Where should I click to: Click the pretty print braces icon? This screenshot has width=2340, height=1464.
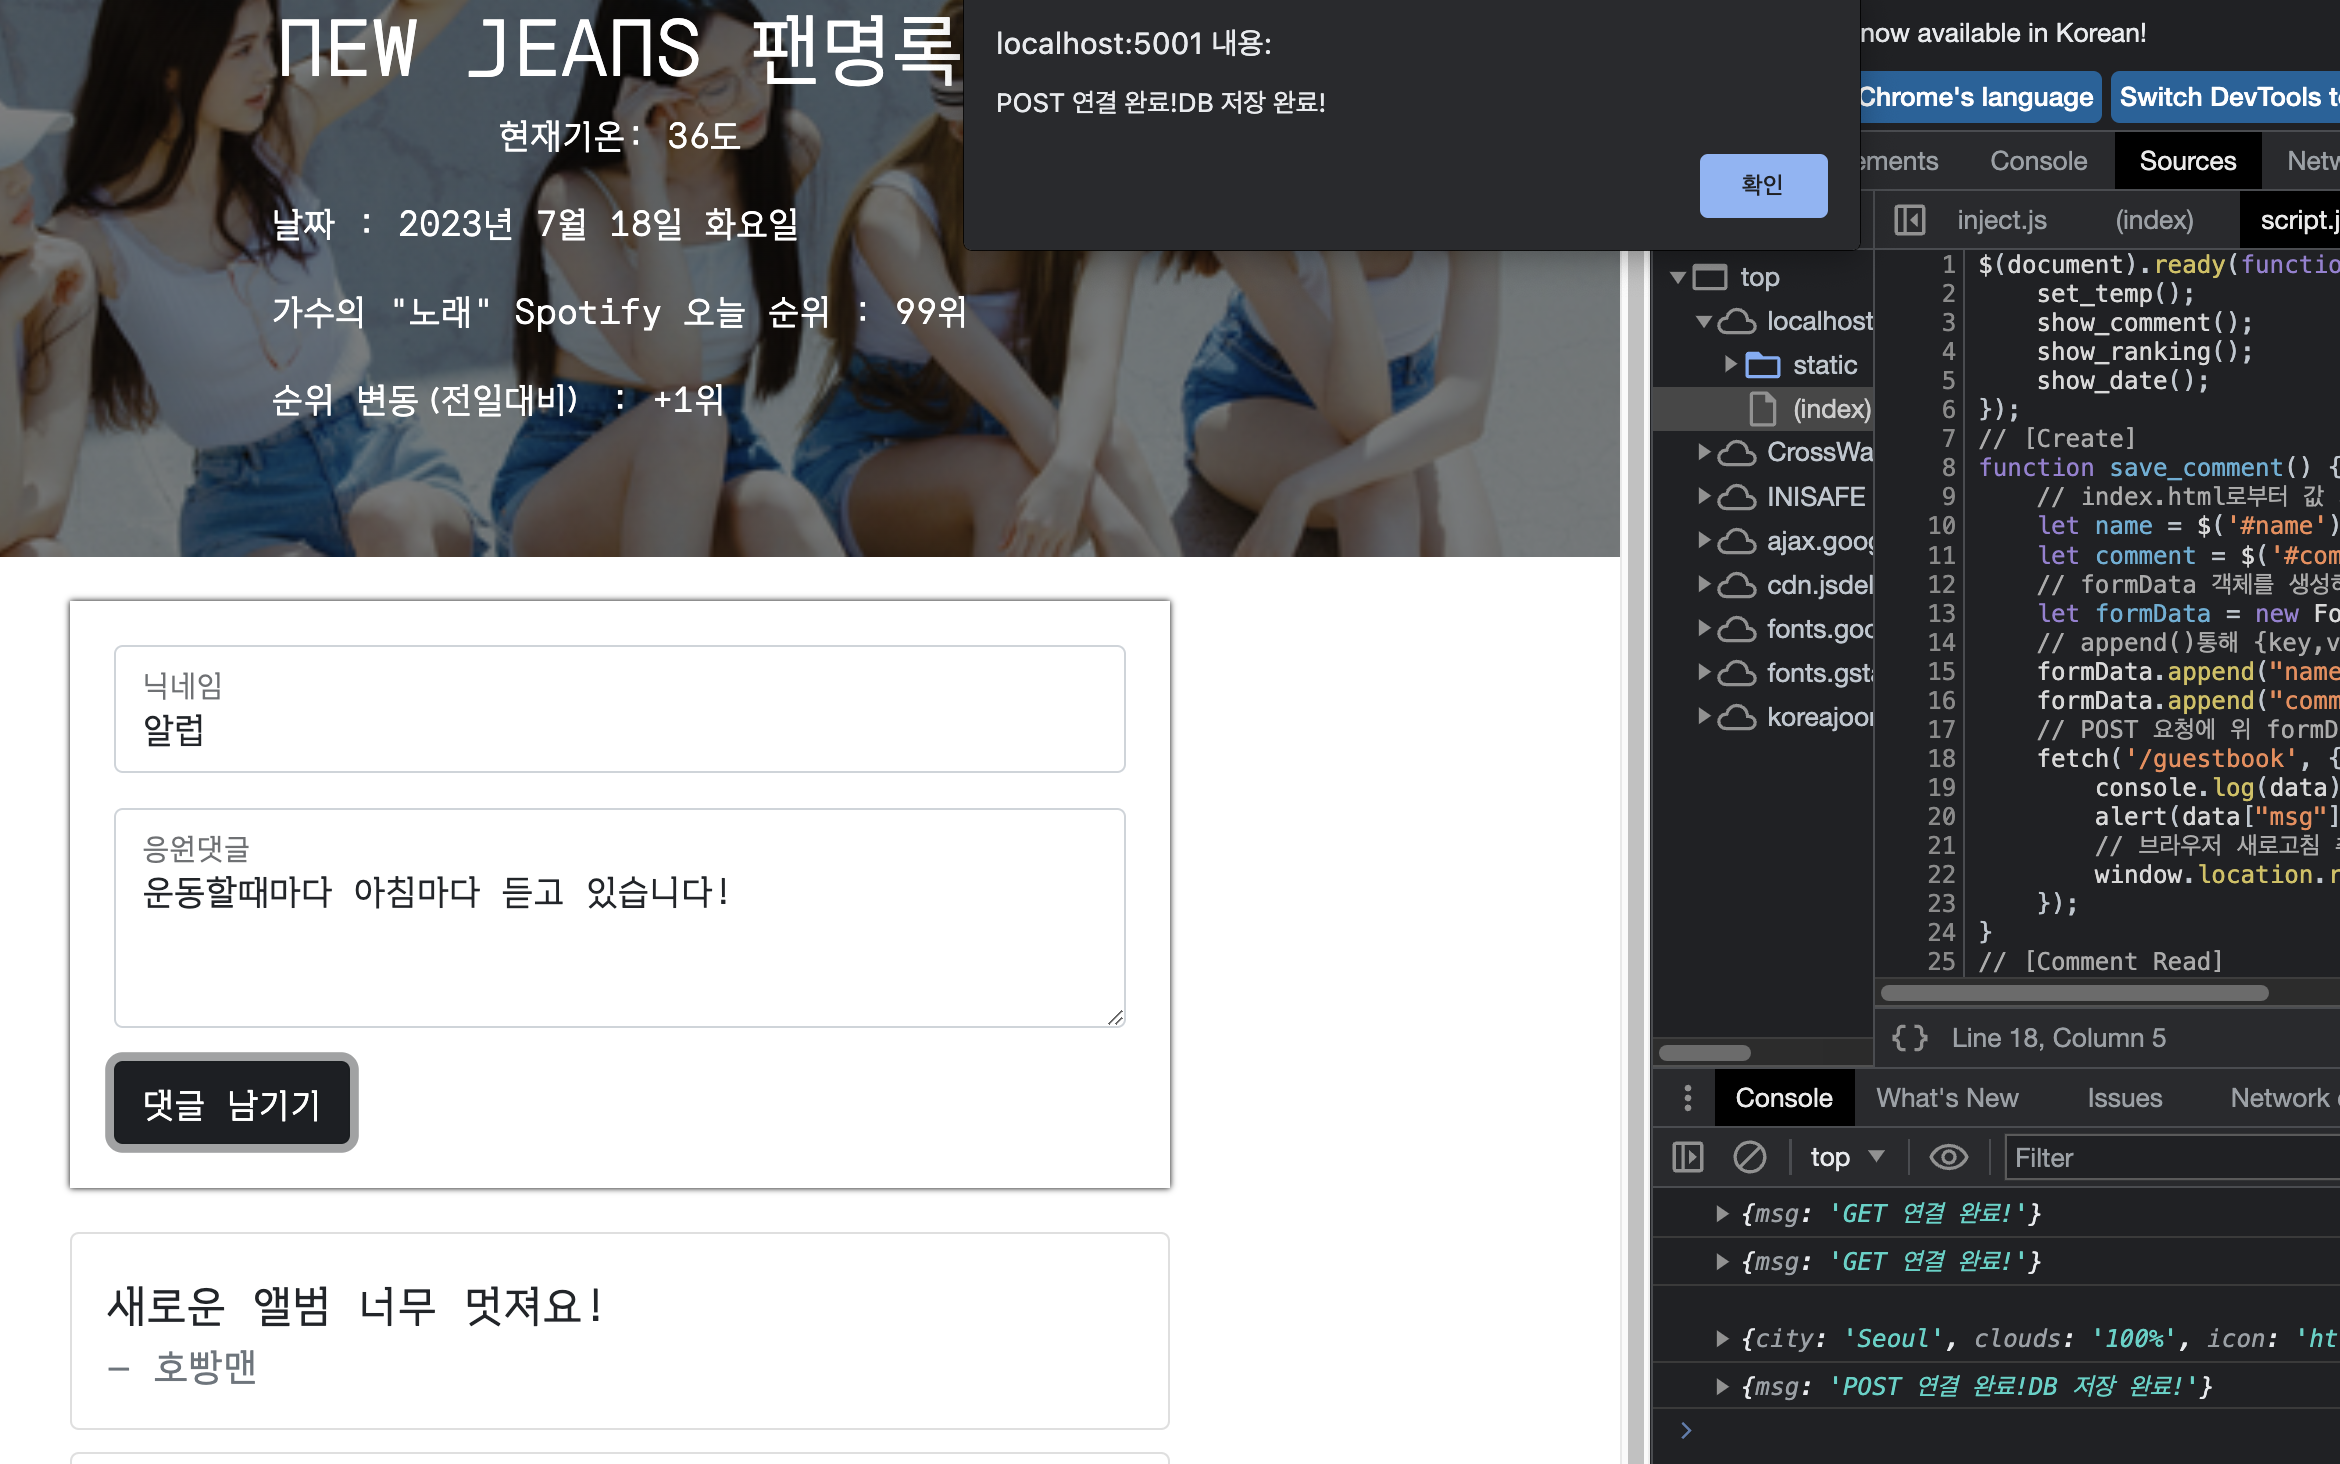tap(1909, 1038)
